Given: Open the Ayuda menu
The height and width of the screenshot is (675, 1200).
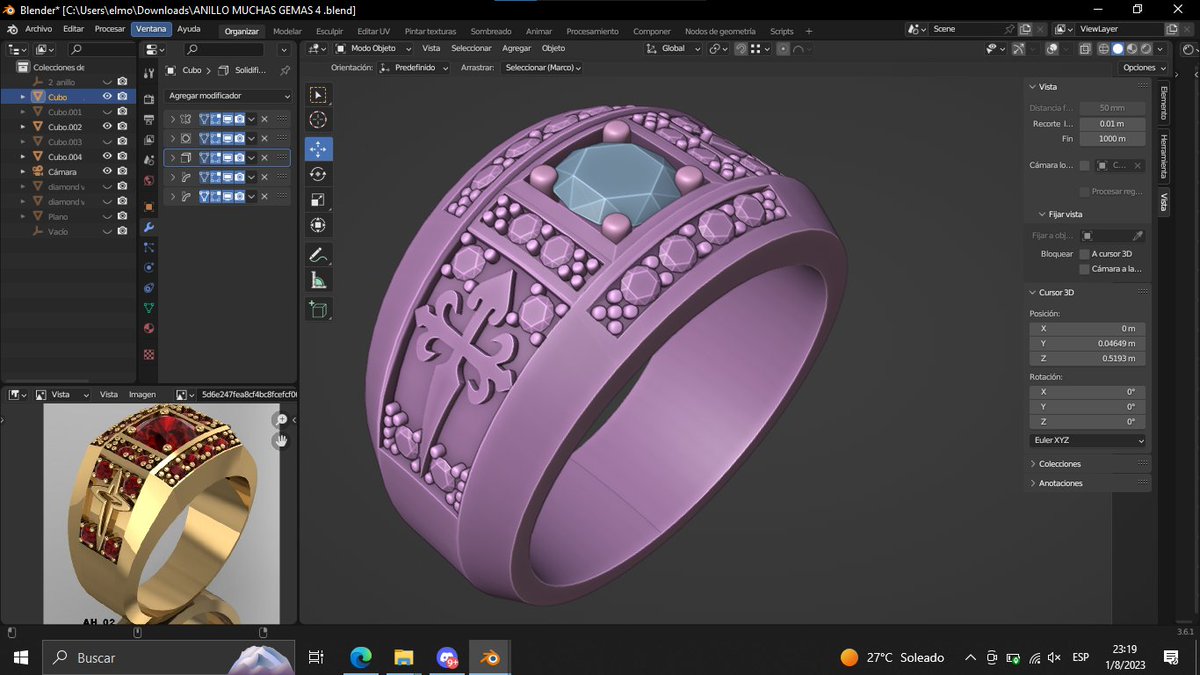Looking at the screenshot, I should (x=189, y=29).
